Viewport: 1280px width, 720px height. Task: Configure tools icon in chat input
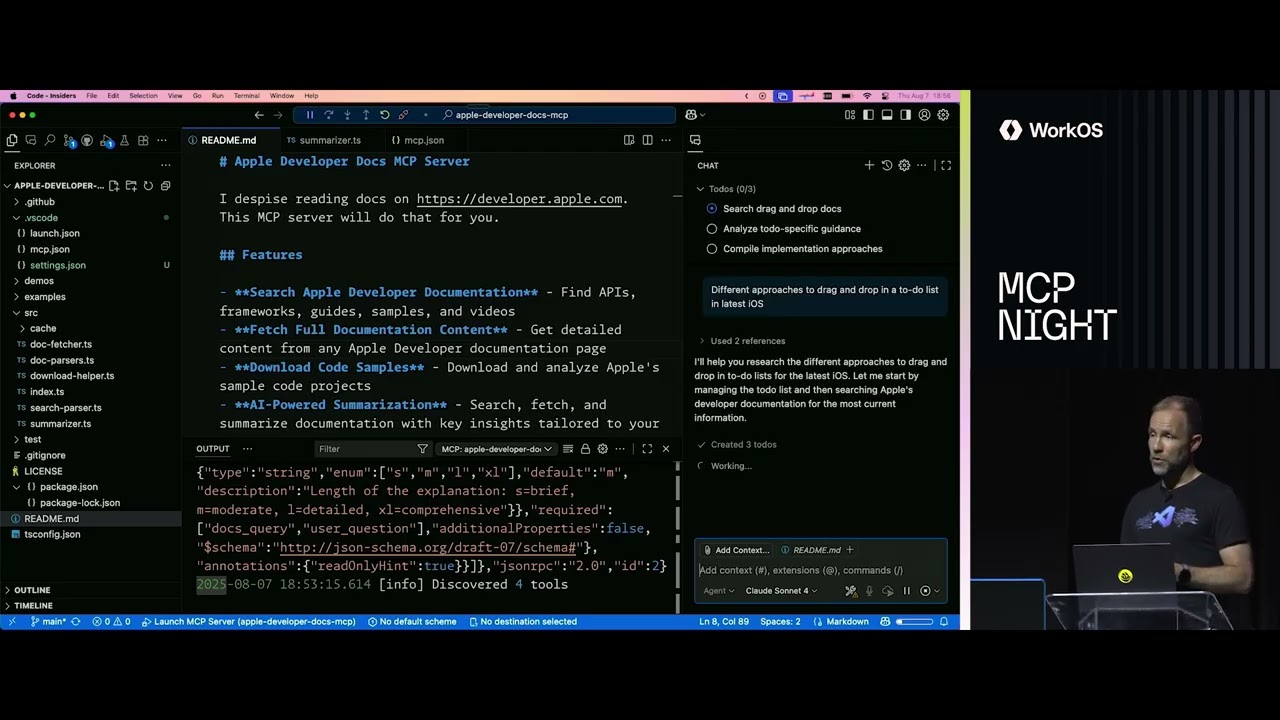pos(851,591)
